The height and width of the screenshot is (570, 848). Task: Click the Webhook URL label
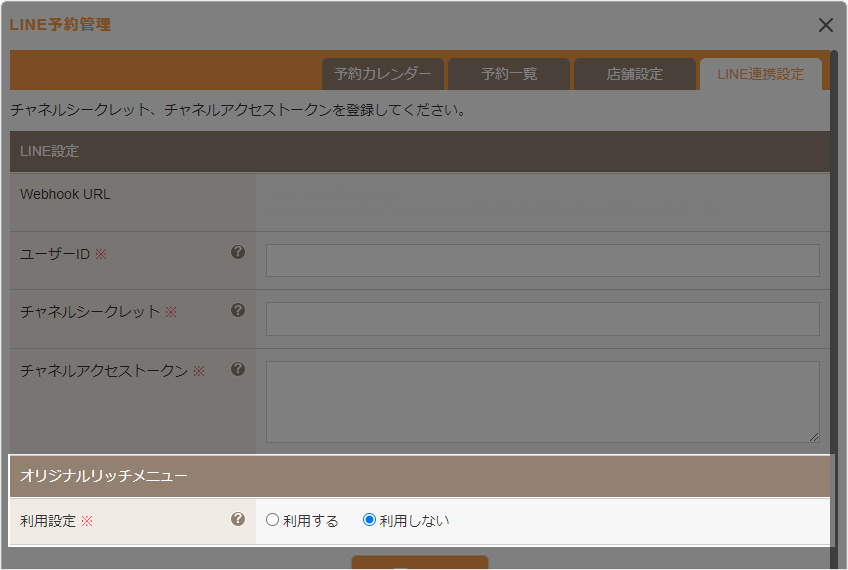tap(65, 194)
